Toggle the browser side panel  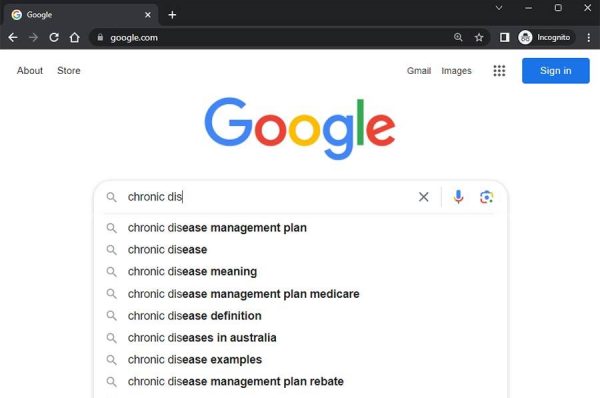click(x=504, y=38)
